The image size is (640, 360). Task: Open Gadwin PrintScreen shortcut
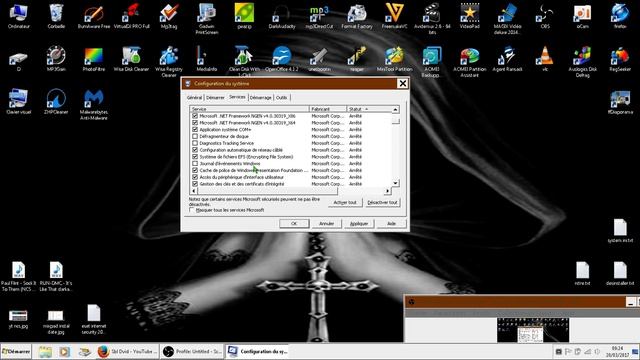click(207, 18)
